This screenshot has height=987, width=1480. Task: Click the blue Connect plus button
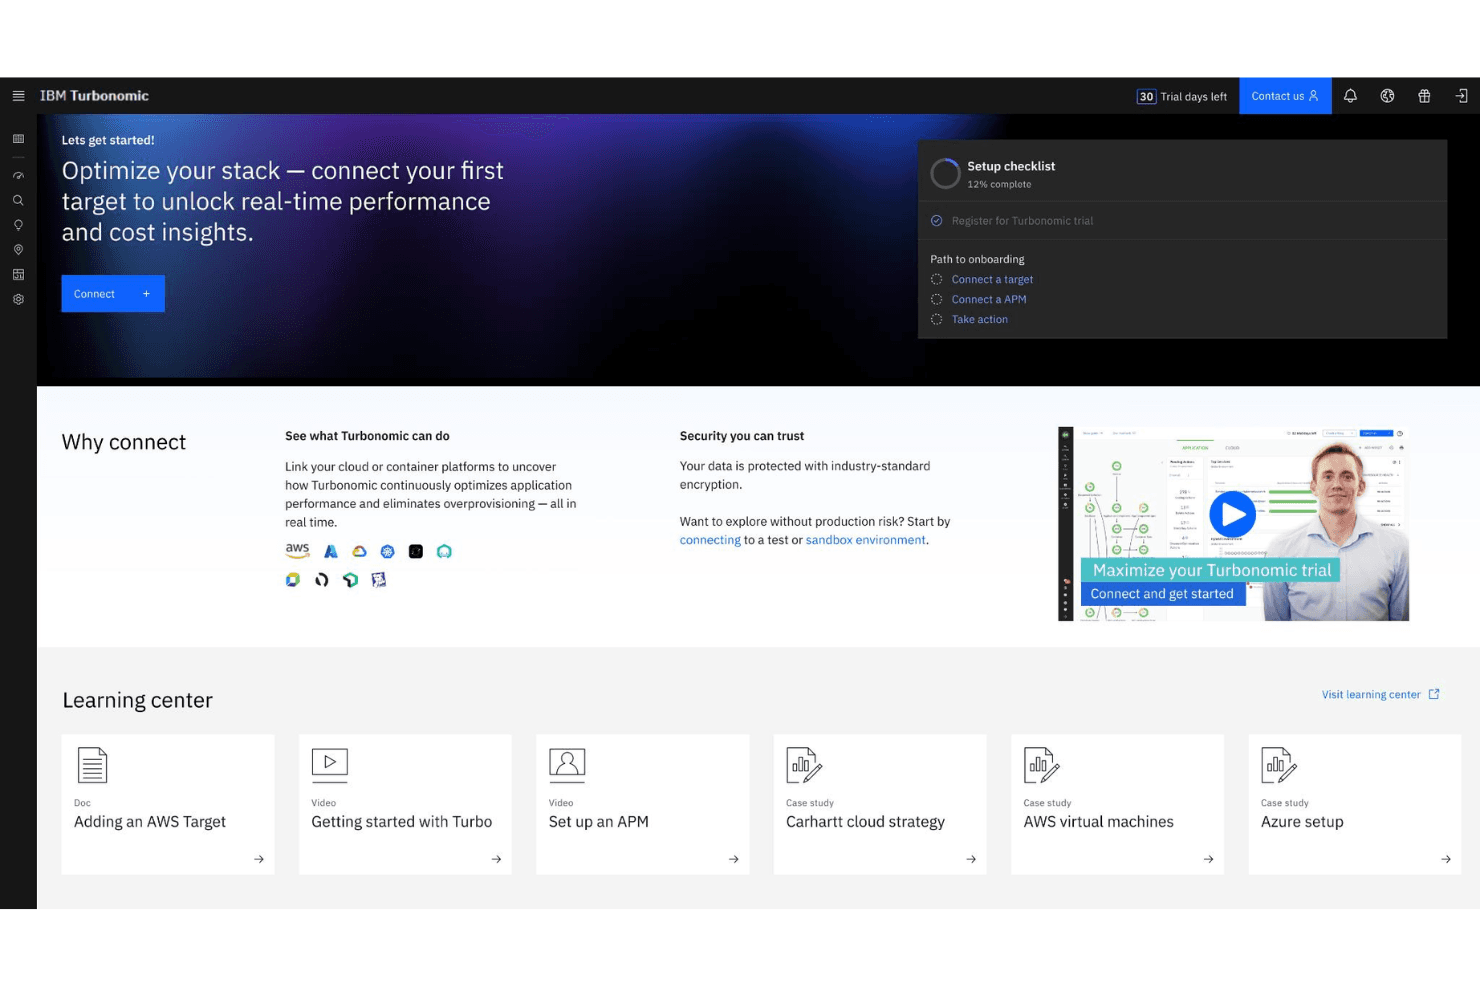point(113,293)
